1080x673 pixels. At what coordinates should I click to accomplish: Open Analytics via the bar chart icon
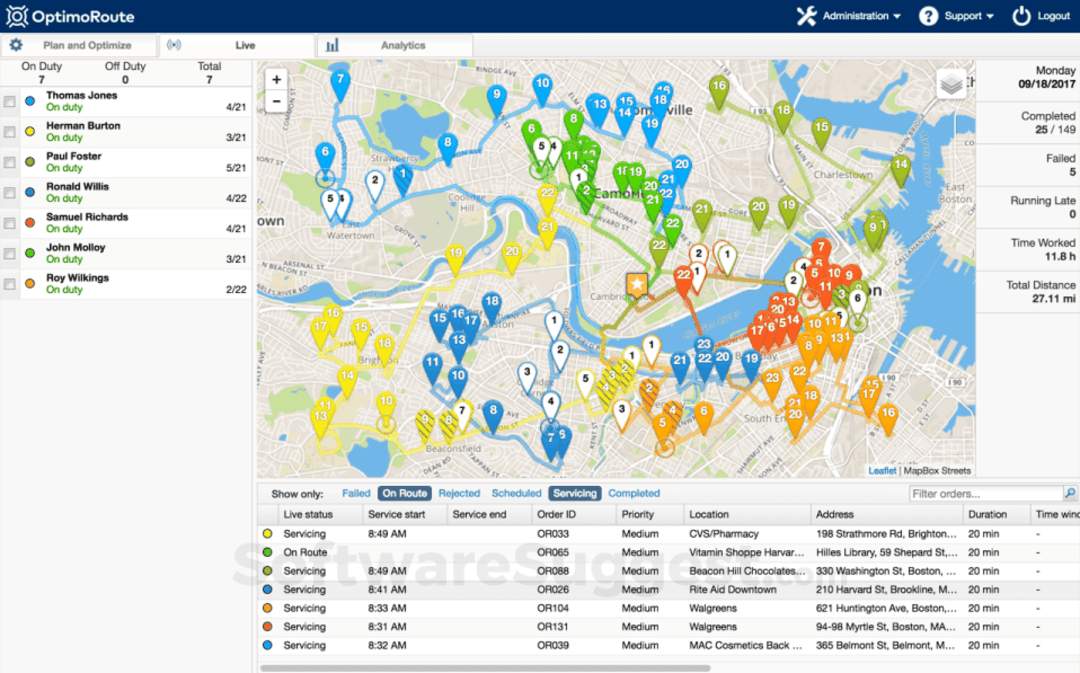(333, 45)
